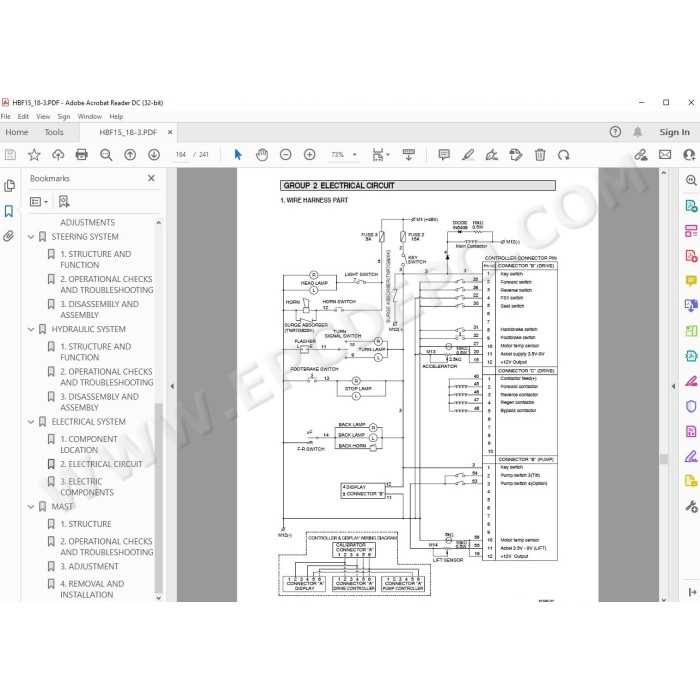Close the Bookmarks panel
The image size is (700, 700).
[151, 178]
